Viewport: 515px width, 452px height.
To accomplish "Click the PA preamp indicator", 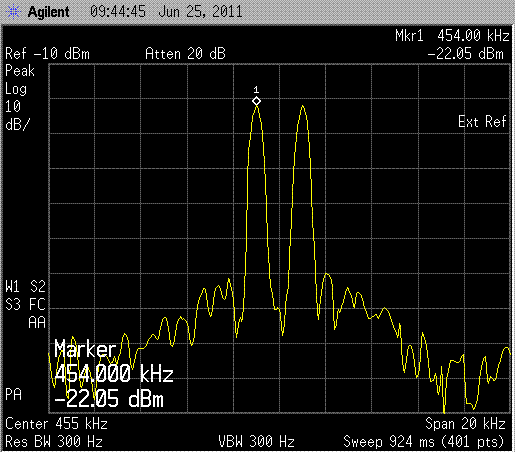I will pyautogui.click(x=13, y=394).
